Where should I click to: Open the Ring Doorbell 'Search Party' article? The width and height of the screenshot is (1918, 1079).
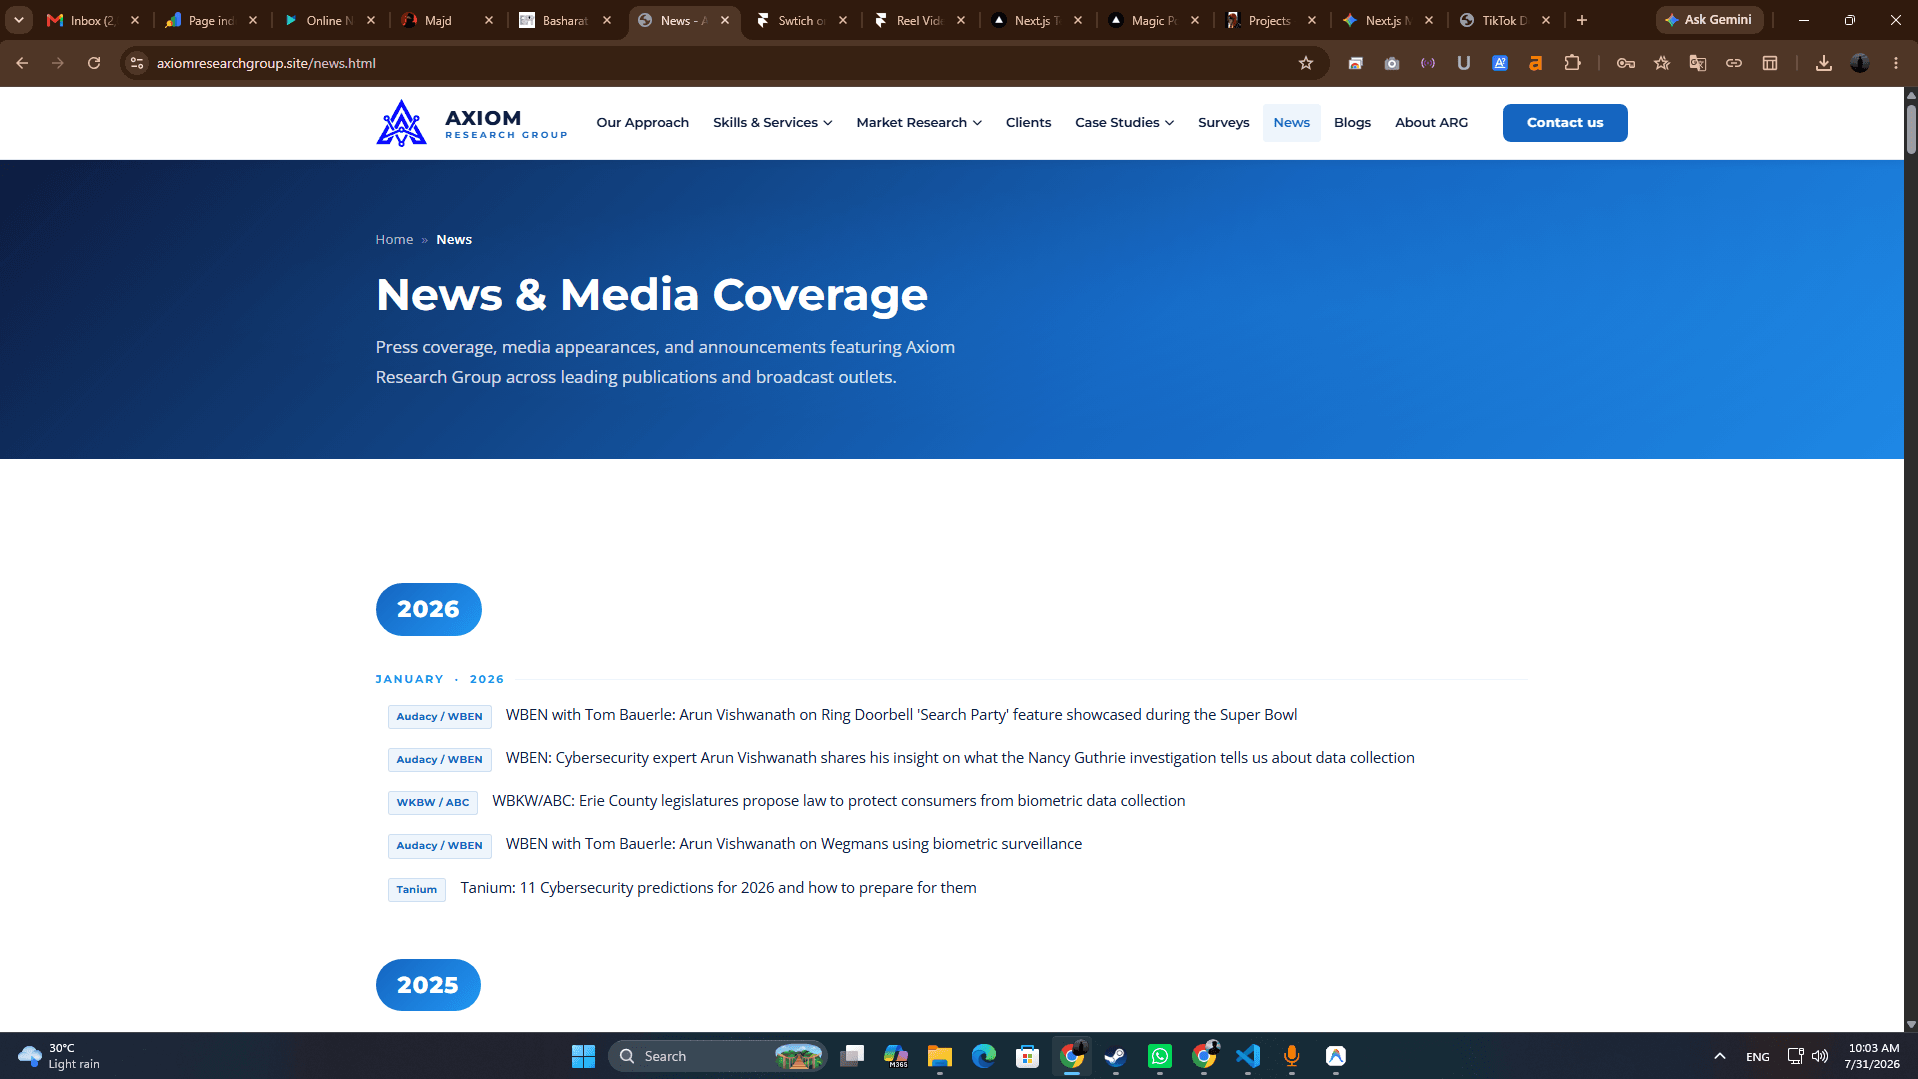pyautogui.click(x=901, y=715)
